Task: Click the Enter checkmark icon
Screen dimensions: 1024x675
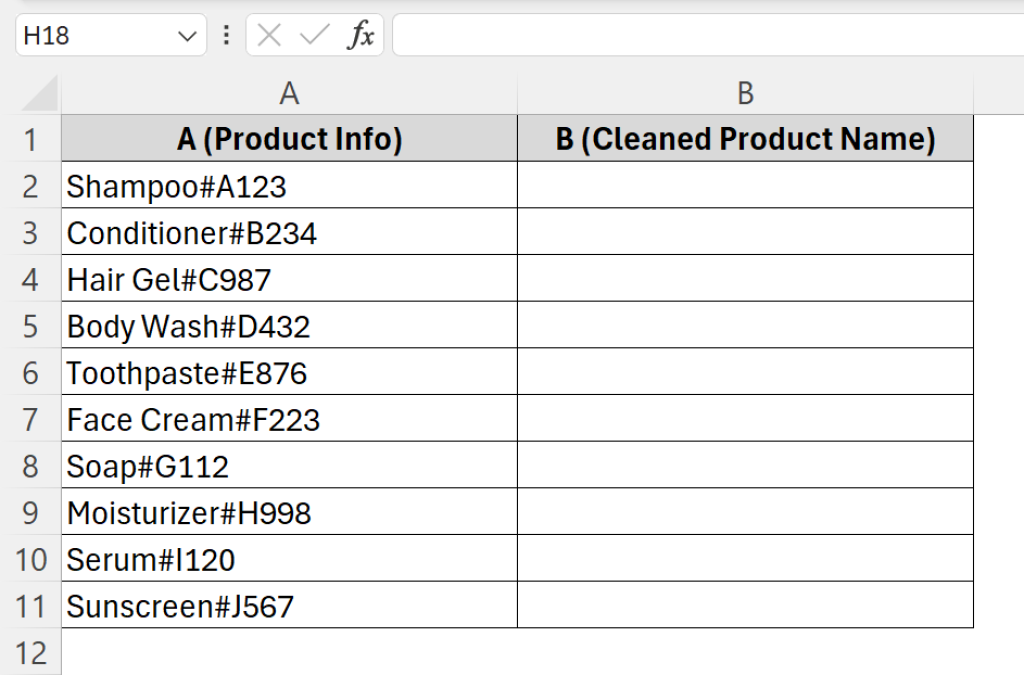Action: [x=312, y=33]
